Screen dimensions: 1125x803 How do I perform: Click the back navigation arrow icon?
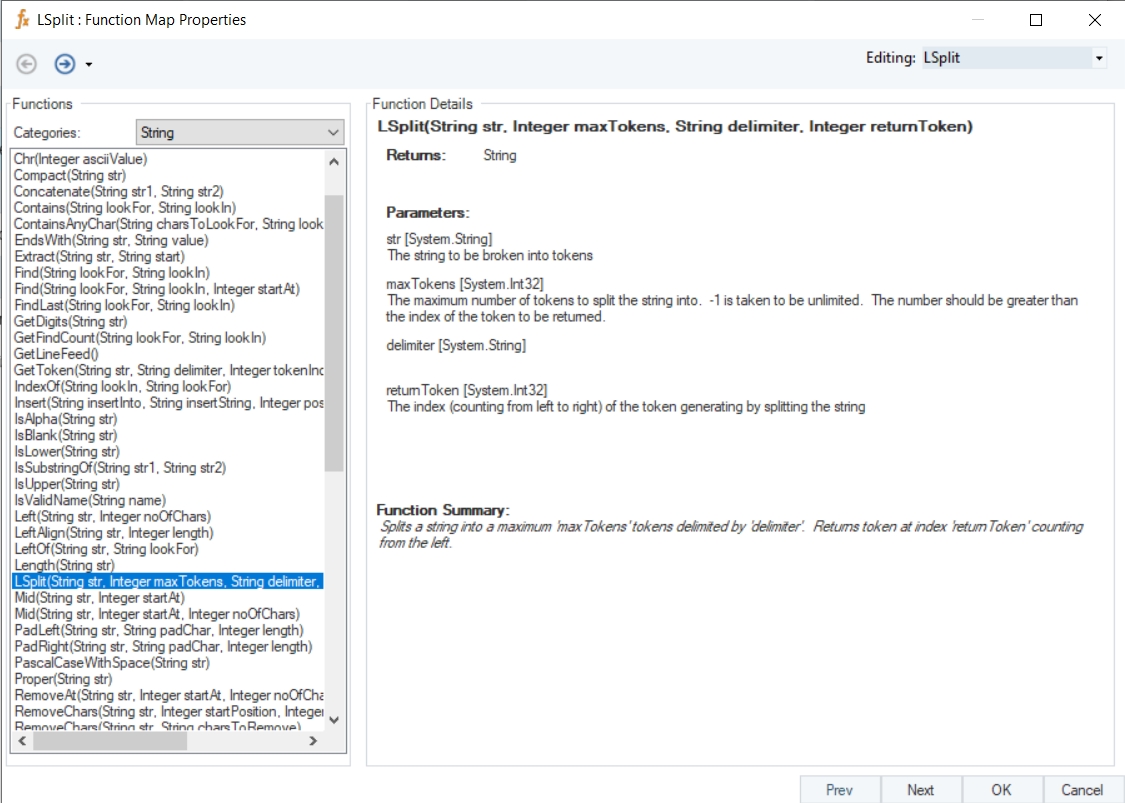click(x=27, y=64)
